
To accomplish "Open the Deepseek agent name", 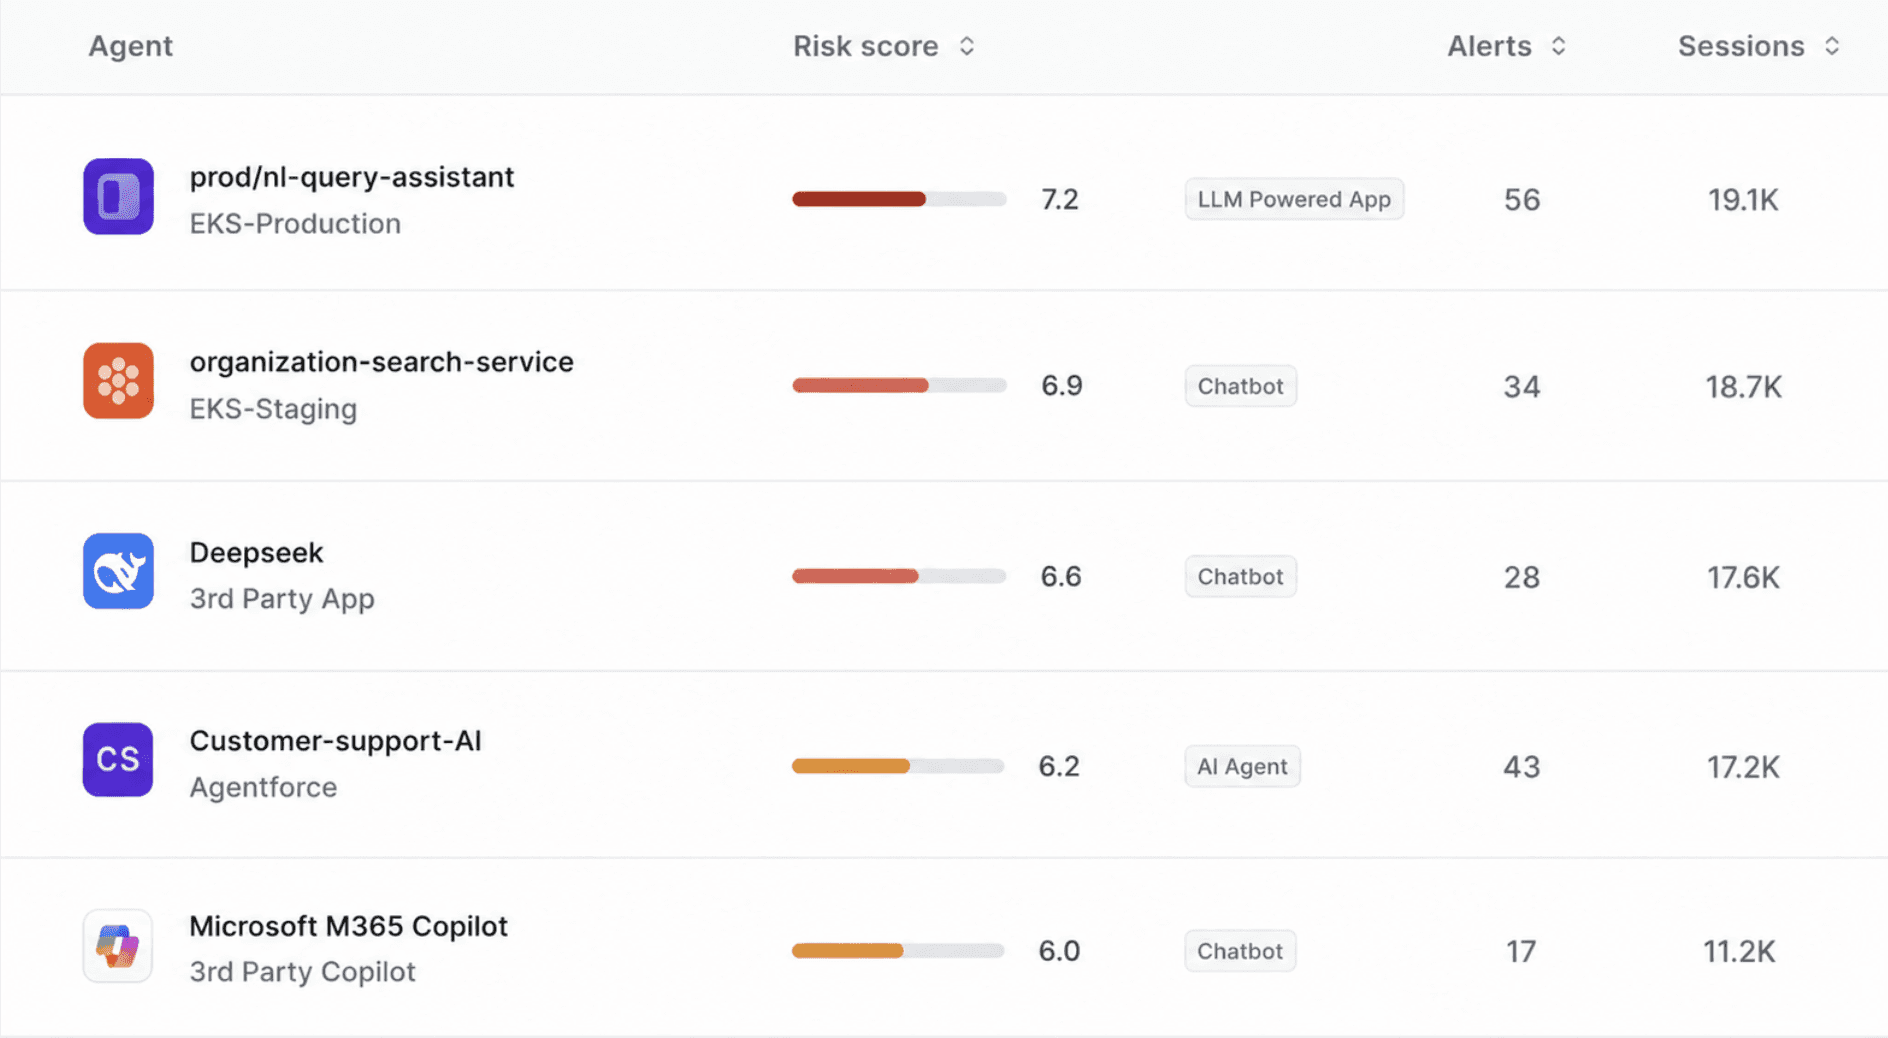I will tap(256, 552).
